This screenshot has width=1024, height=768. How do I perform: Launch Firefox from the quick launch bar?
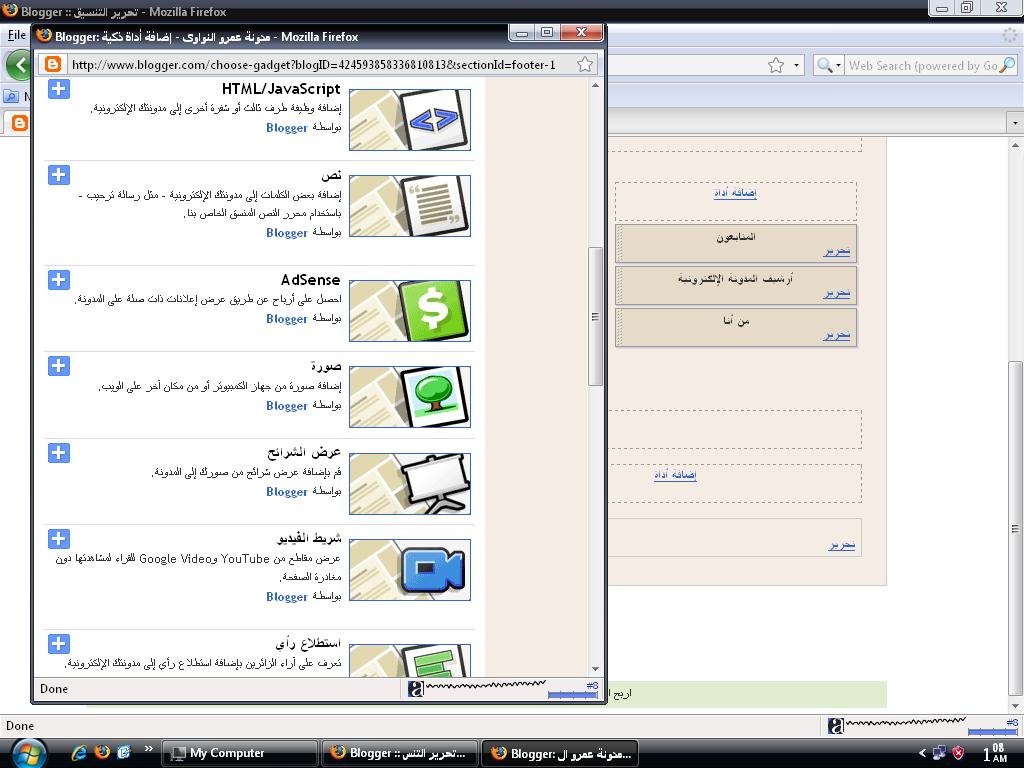(x=102, y=752)
